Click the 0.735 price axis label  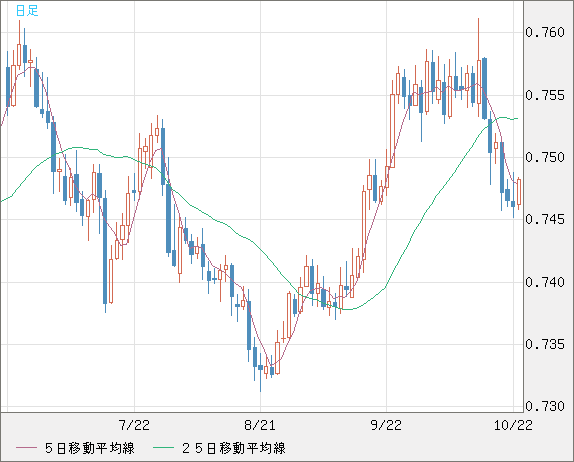[x=545, y=344]
